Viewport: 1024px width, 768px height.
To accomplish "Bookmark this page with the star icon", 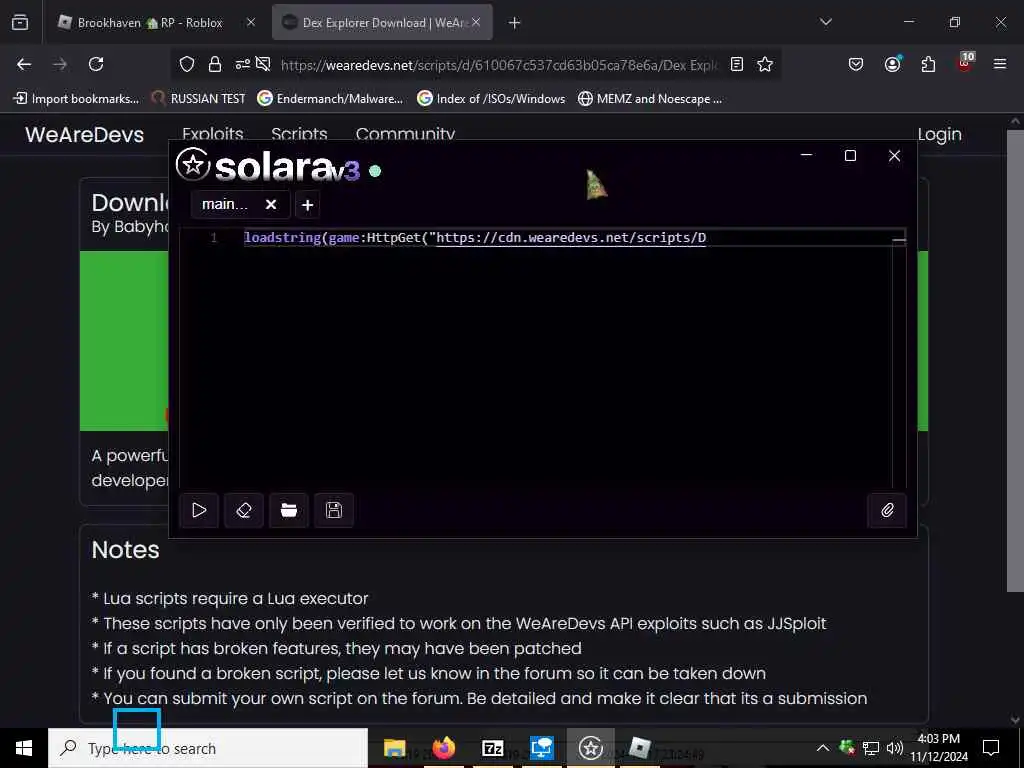I will click(x=765, y=64).
